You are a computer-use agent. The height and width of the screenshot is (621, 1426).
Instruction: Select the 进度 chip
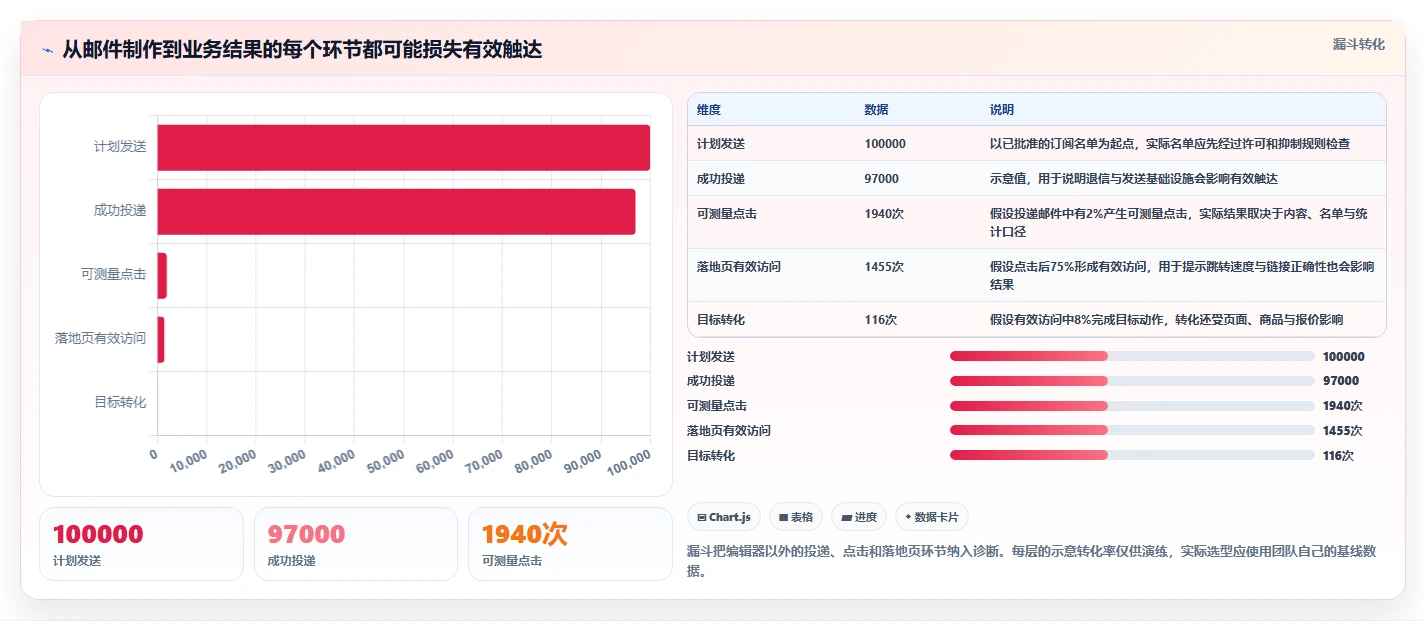pos(859,517)
